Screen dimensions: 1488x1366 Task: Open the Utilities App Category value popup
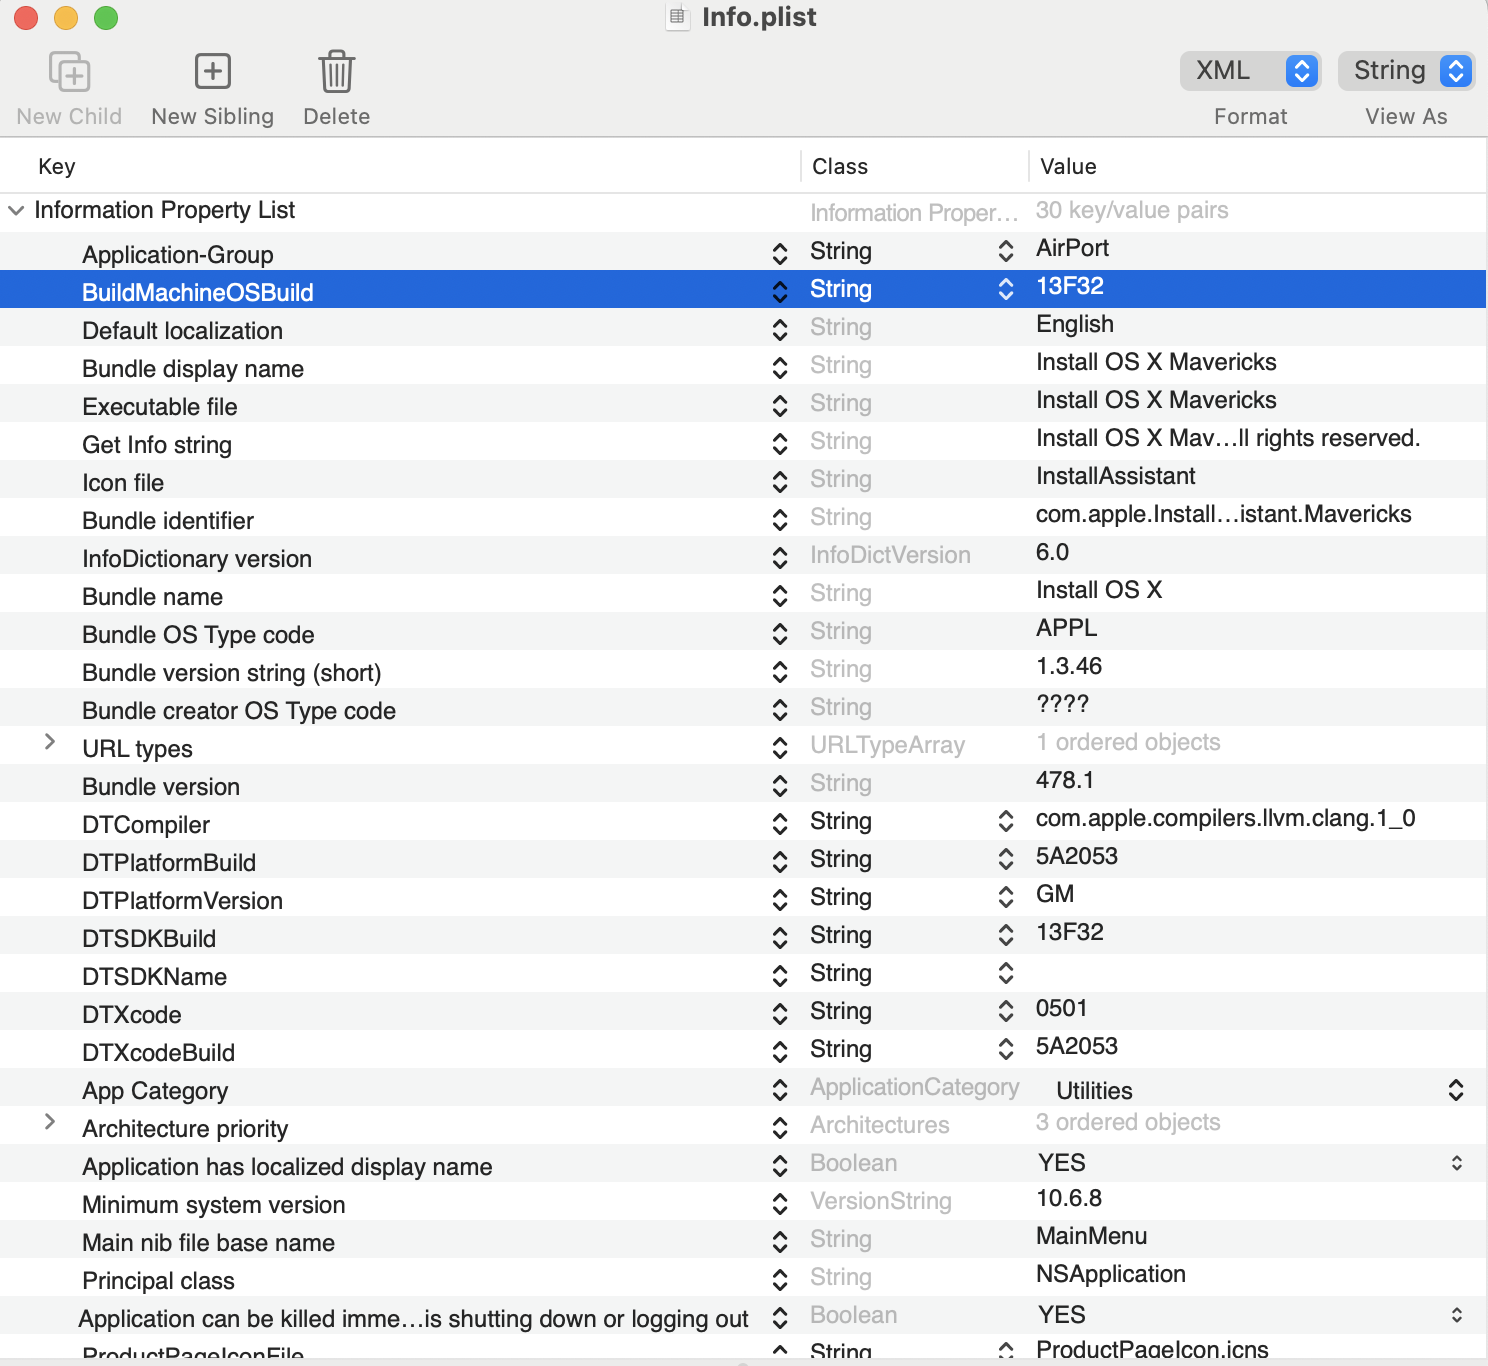click(x=1456, y=1090)
